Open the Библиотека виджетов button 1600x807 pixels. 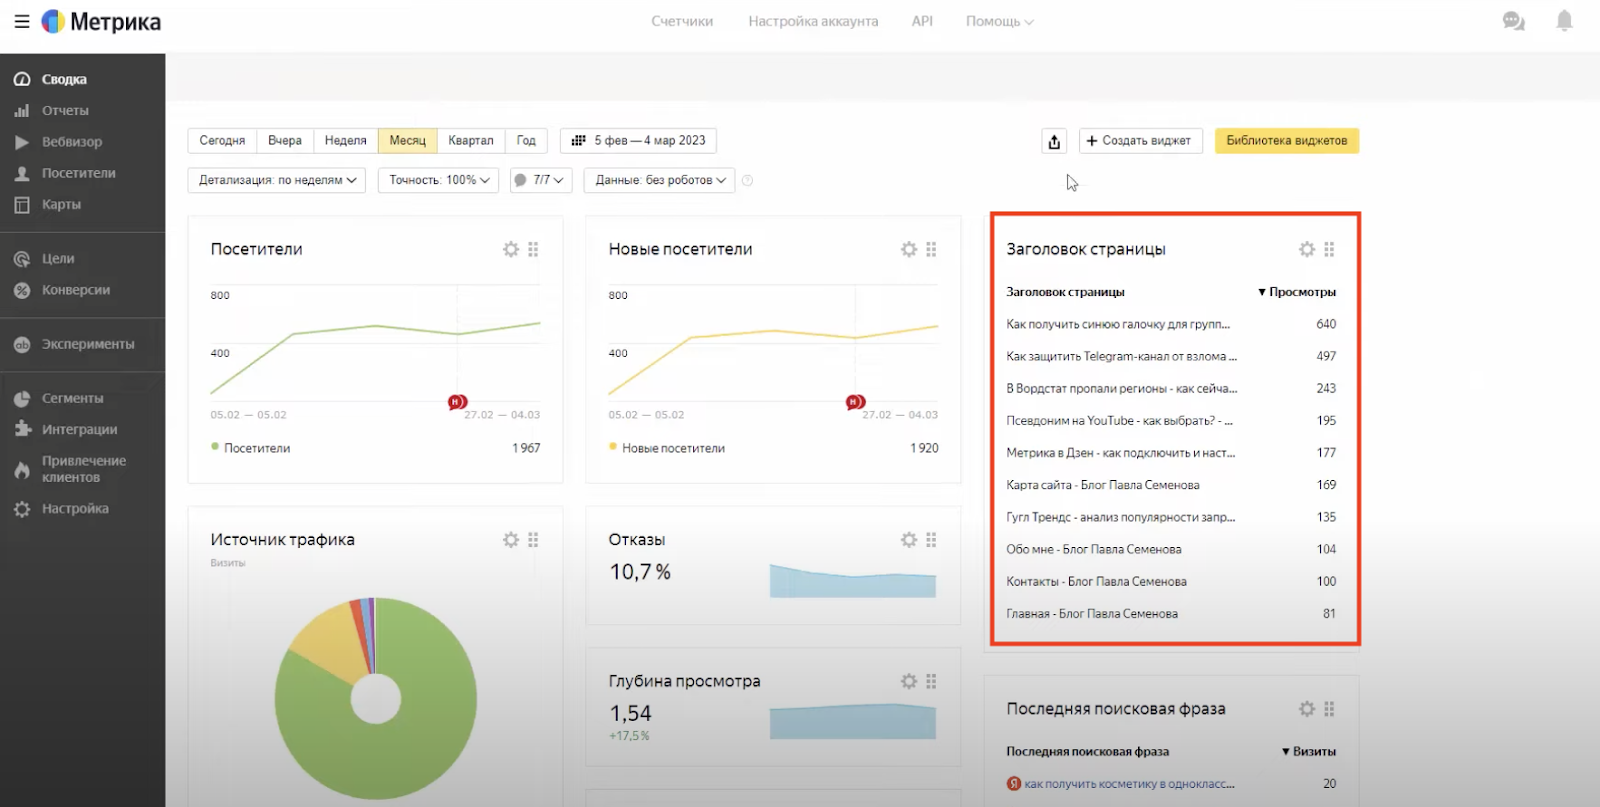point(1286,141)
